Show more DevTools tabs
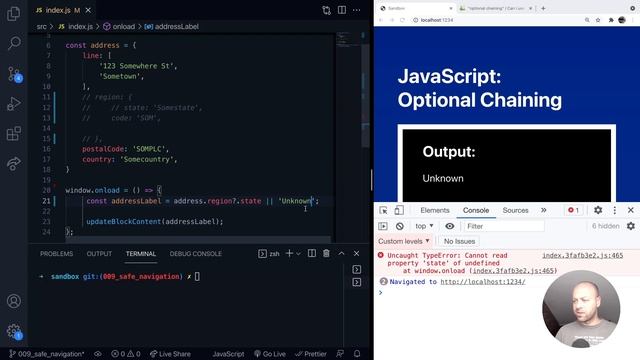 coord(544,210)
